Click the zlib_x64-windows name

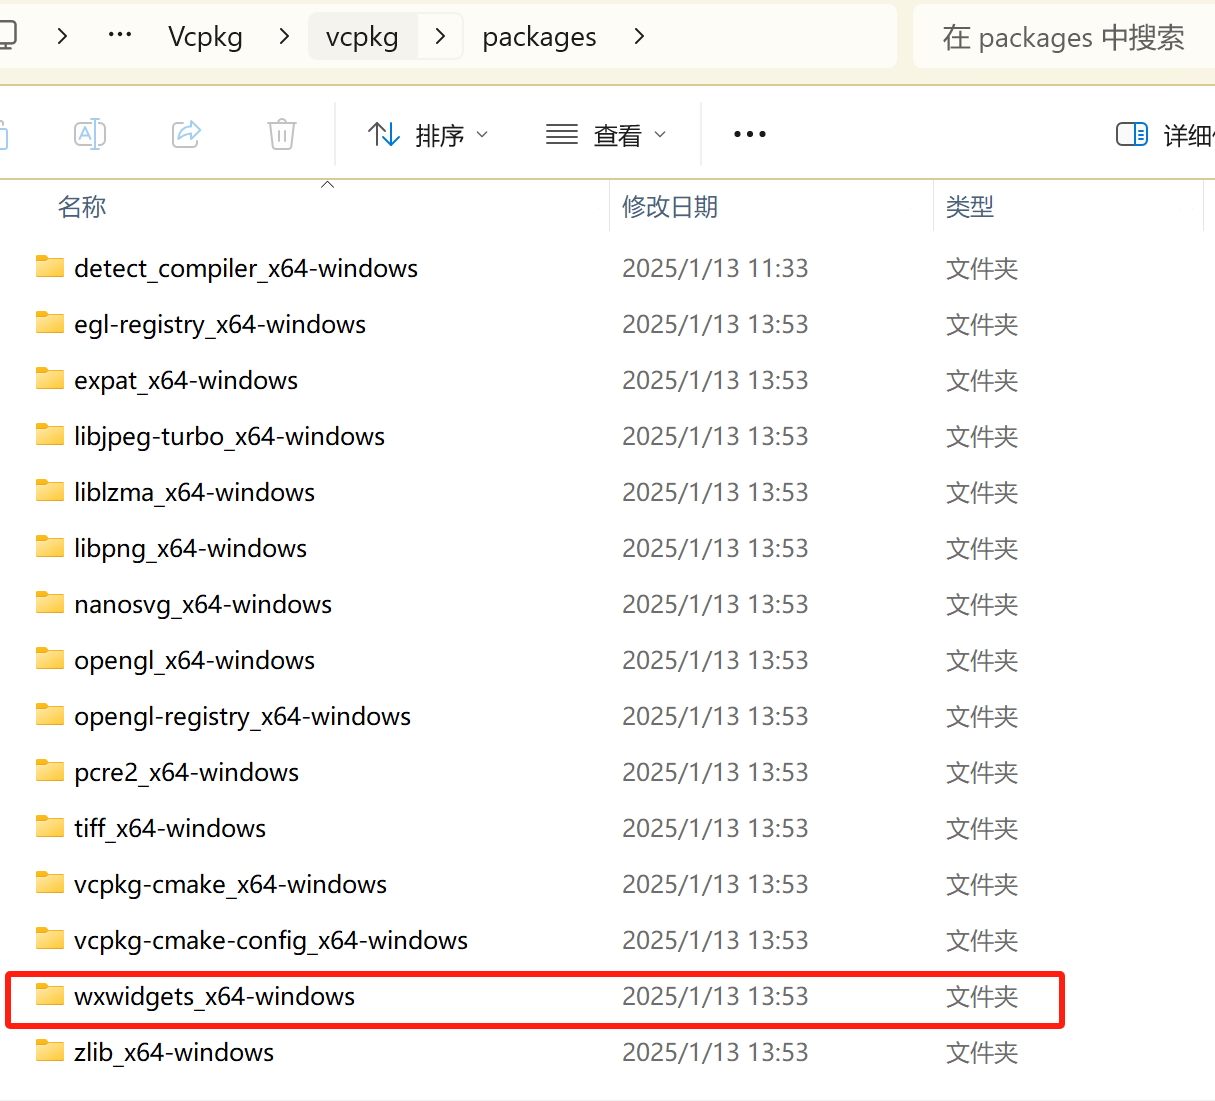(174, 1053)
